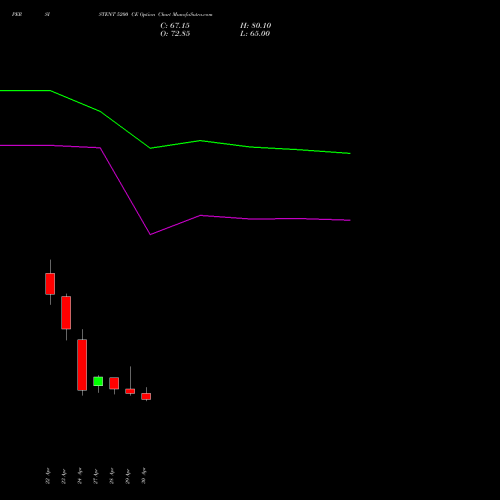Screen dimensions: 500x500
Task: Click the low value L: 65.00
Action: pos(255,34)
